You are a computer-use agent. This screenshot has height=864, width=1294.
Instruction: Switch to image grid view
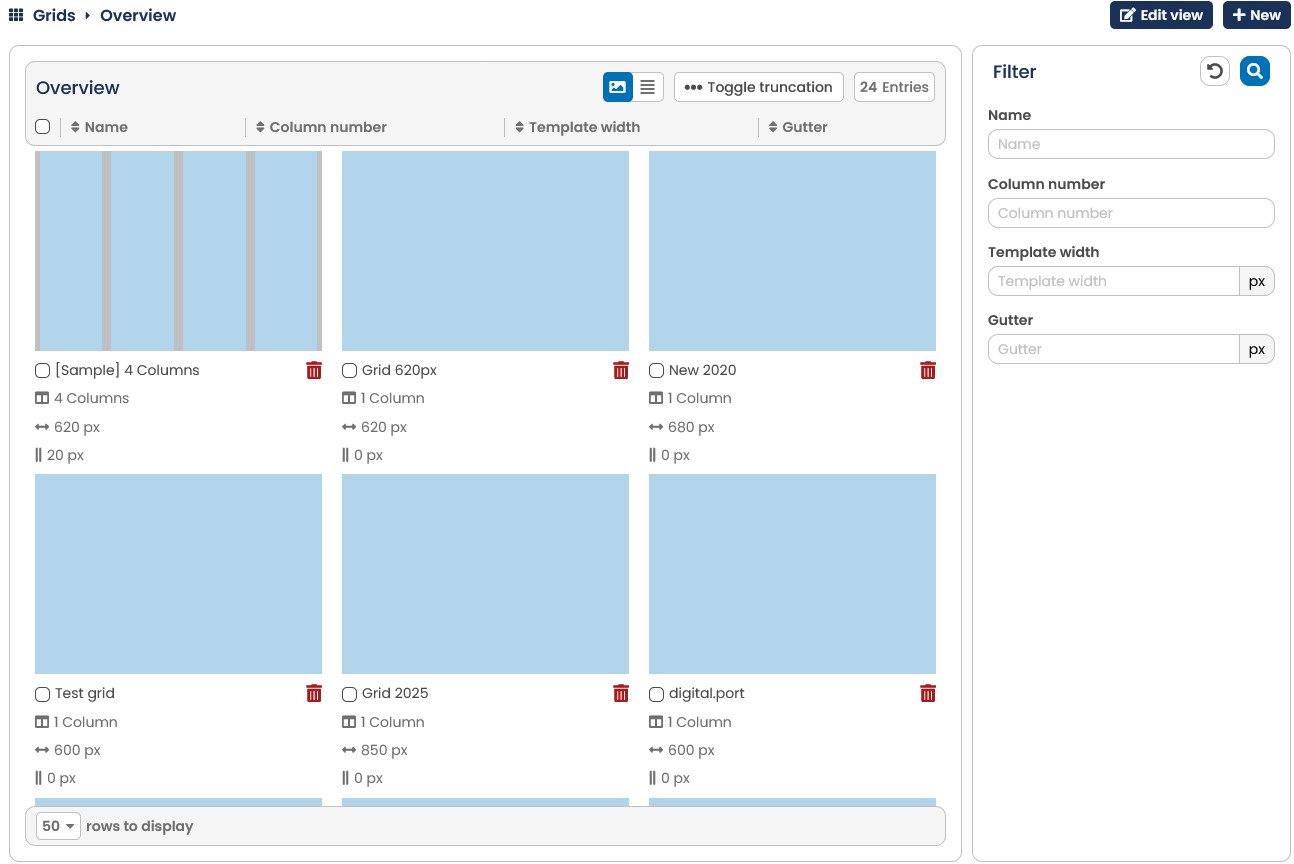[618, 87]
